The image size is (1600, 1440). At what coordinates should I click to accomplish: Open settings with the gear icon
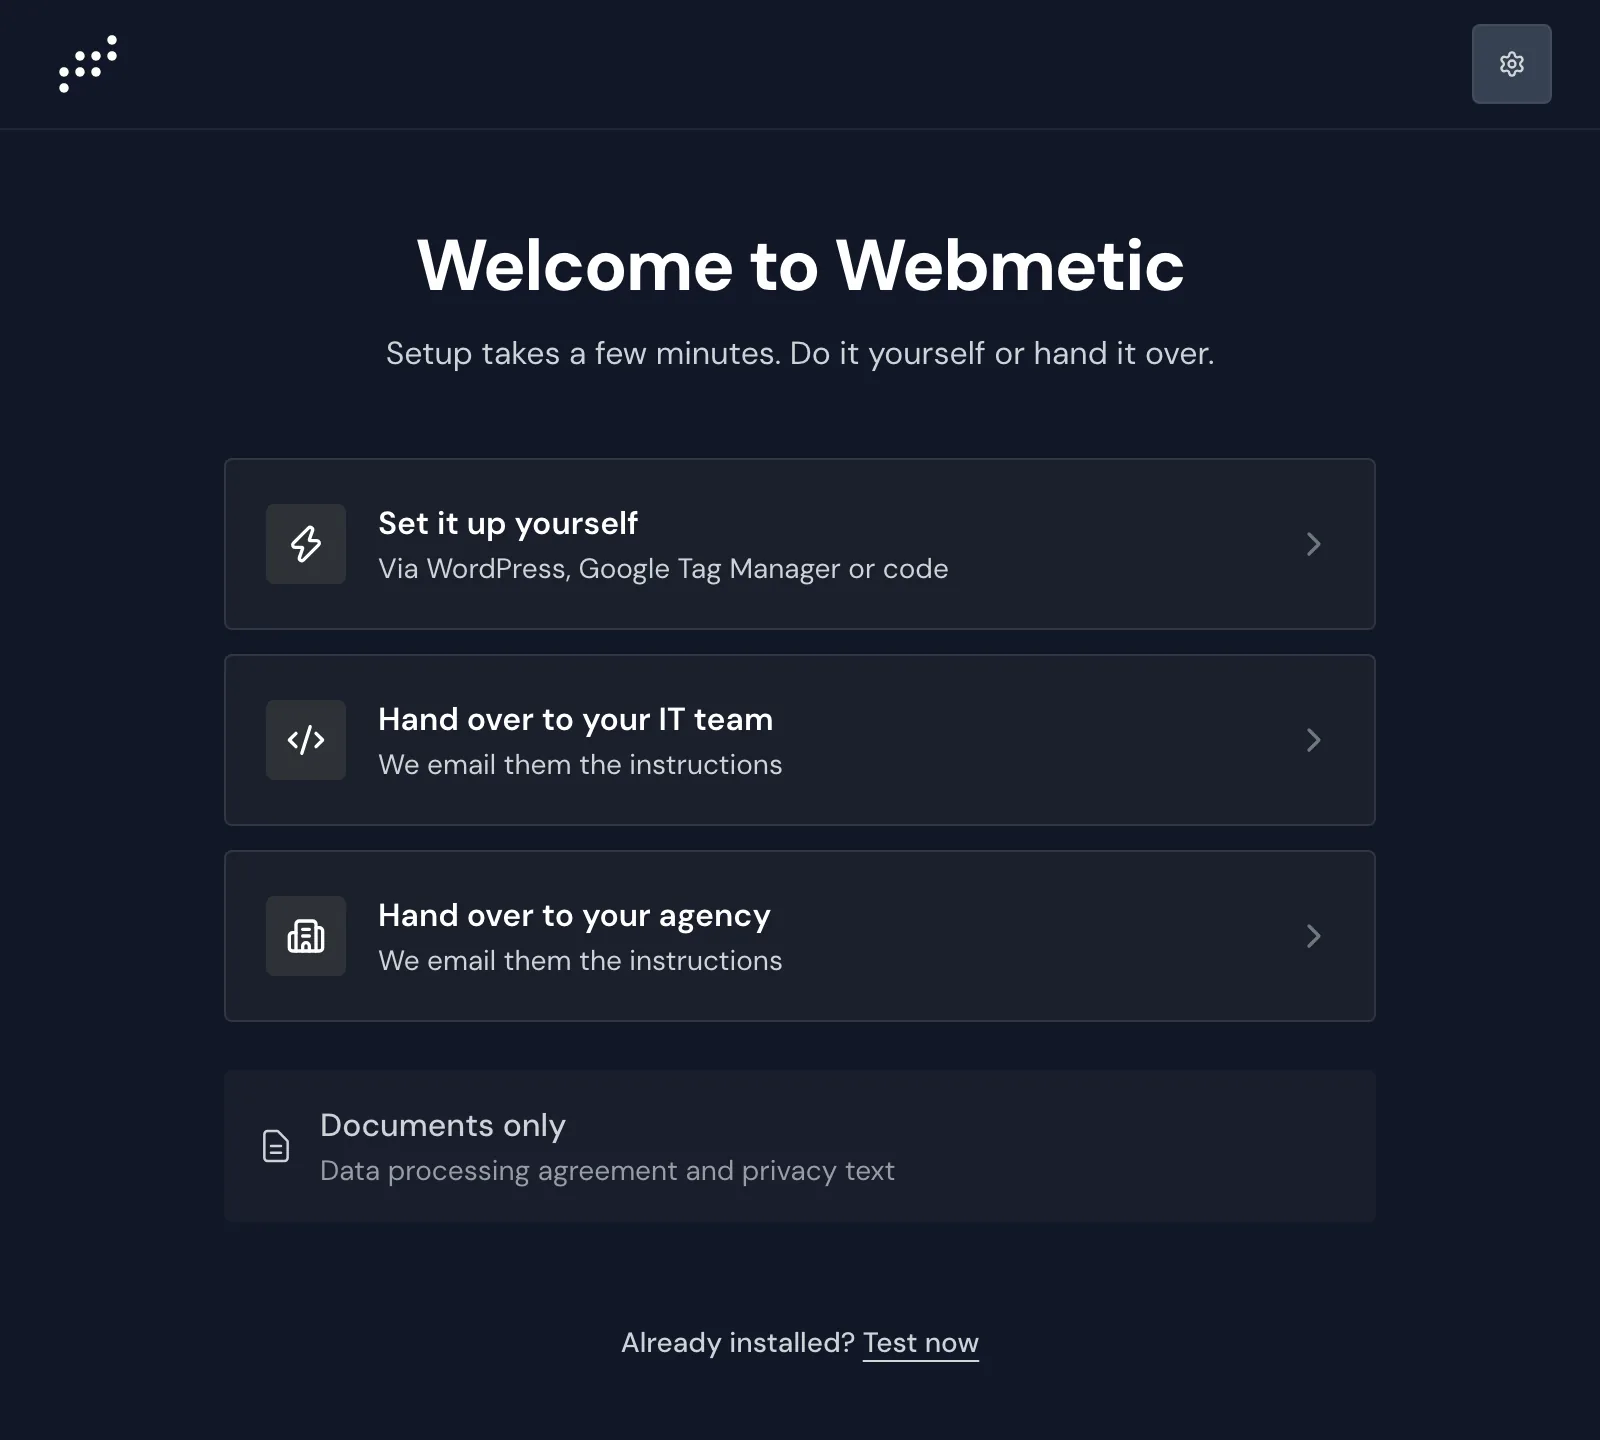tap(1511, 64)
